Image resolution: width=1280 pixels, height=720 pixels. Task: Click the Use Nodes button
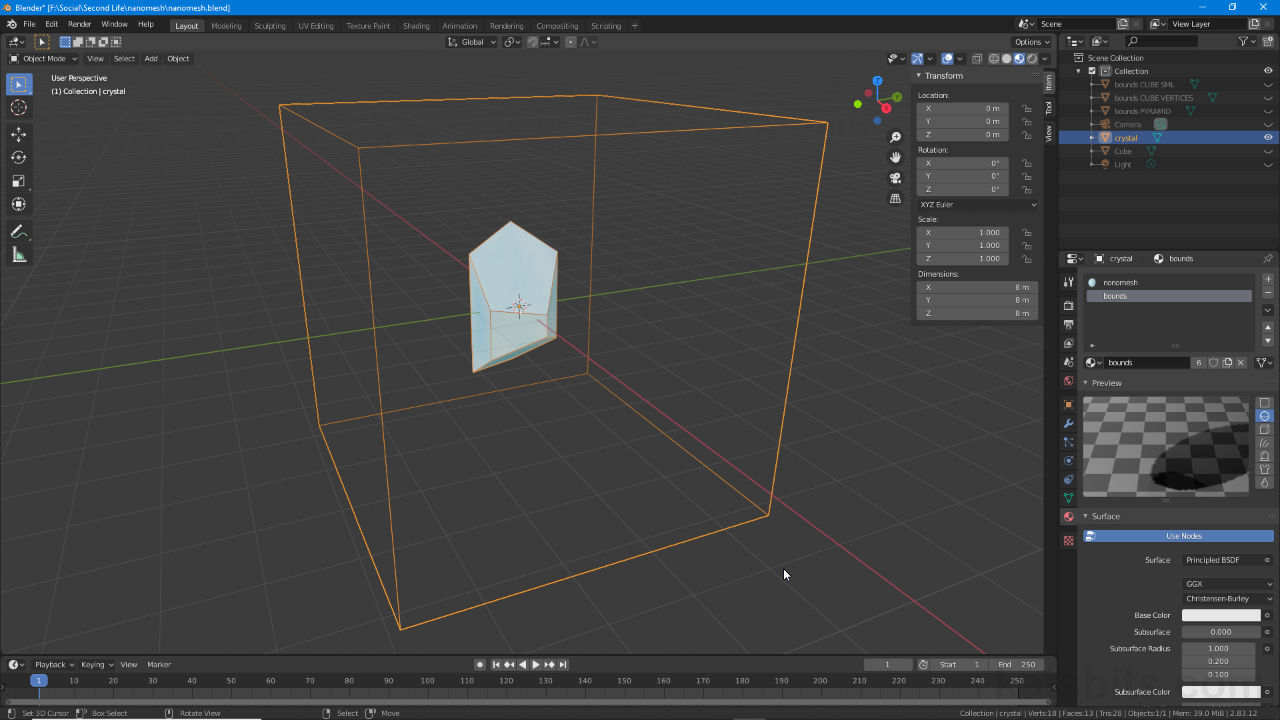point(1178,536)
